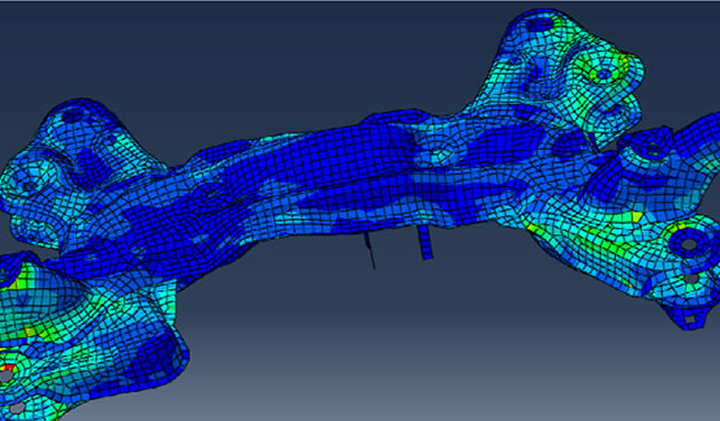
Task: Select the slanted thin pin under the beam
Action: [x=368, y=252]
